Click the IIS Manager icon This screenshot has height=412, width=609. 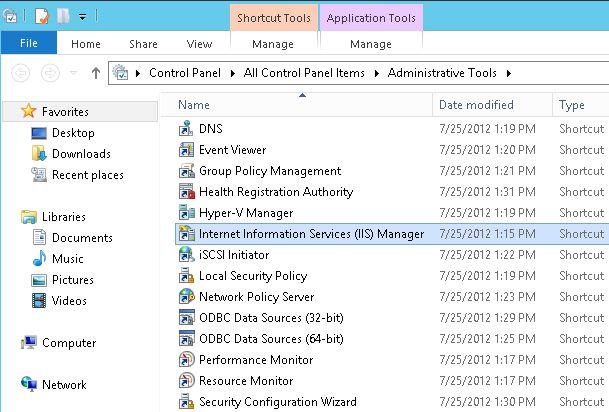(x=186, y=233)
